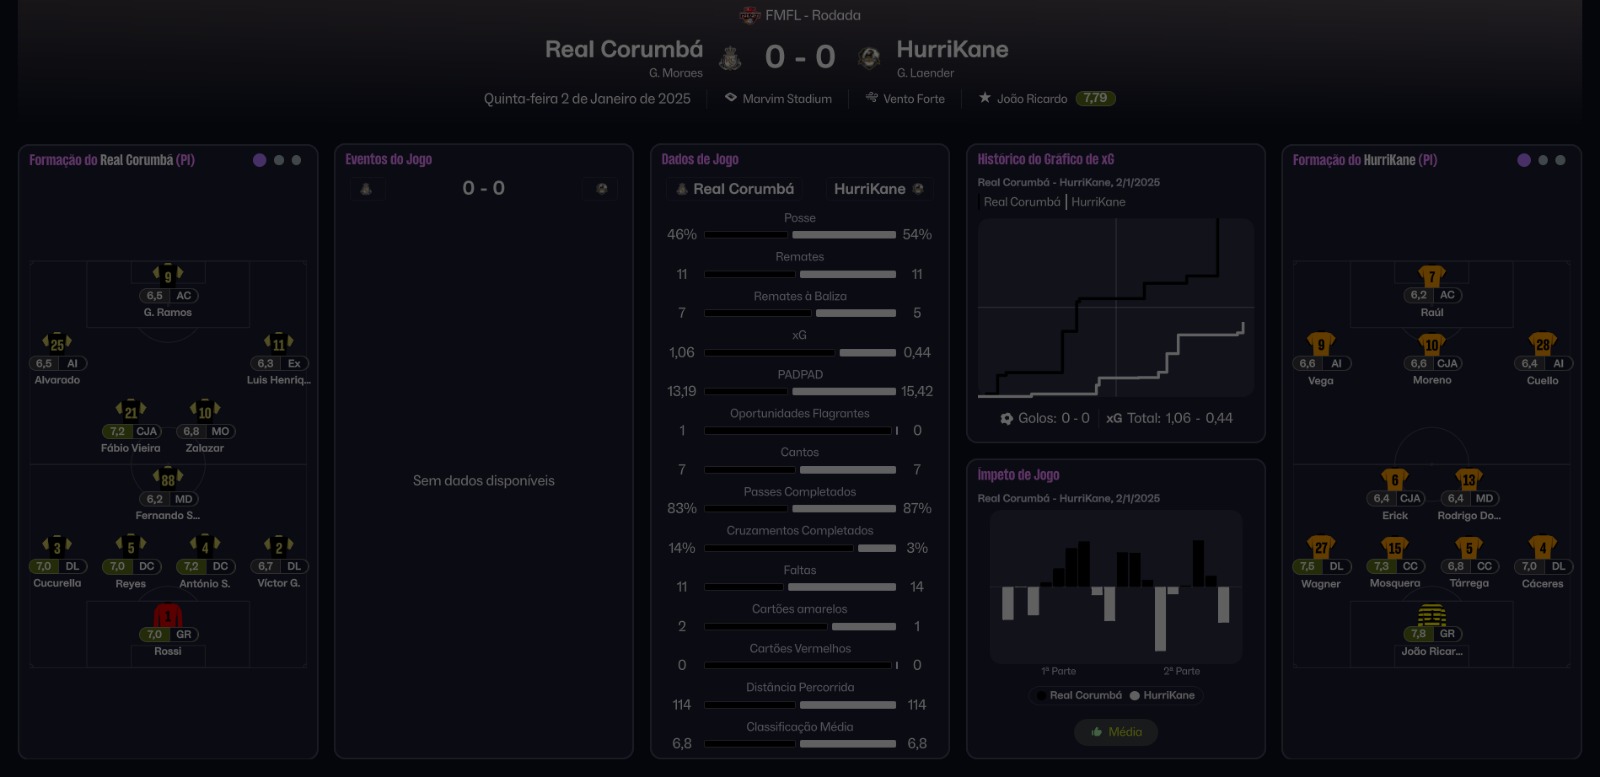The image size is (1600, 777).
Task: Switch to HurriKane tab in match stats
Action: click(x=877, y=189)
